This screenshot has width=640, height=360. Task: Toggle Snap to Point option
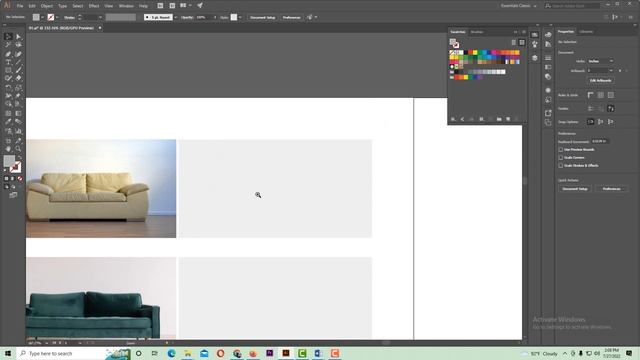pyautogui.click(x=591, y=122)
